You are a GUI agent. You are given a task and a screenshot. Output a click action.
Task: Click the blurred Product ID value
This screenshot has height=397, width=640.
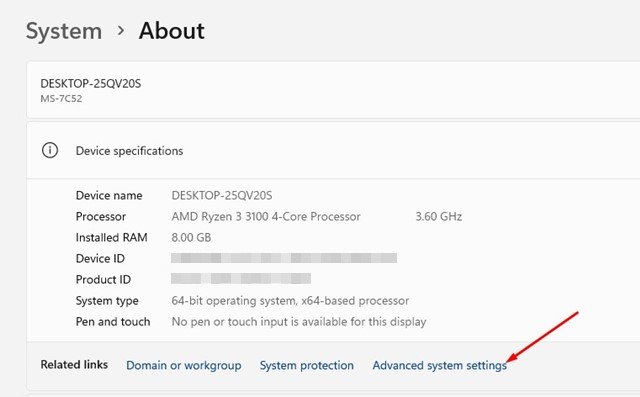(x=241, y=279)
